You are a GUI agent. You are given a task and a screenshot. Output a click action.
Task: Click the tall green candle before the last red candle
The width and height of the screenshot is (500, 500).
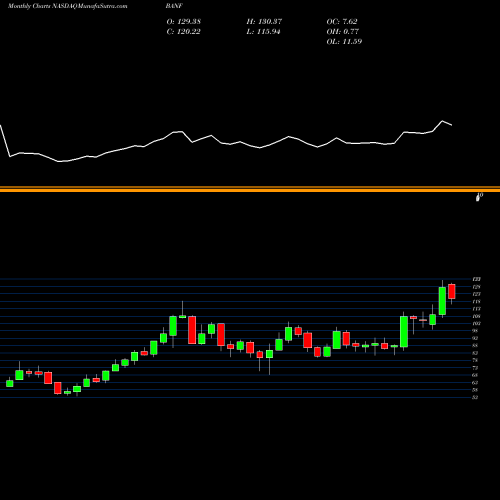pyautogui.click(x=442, y=301)
